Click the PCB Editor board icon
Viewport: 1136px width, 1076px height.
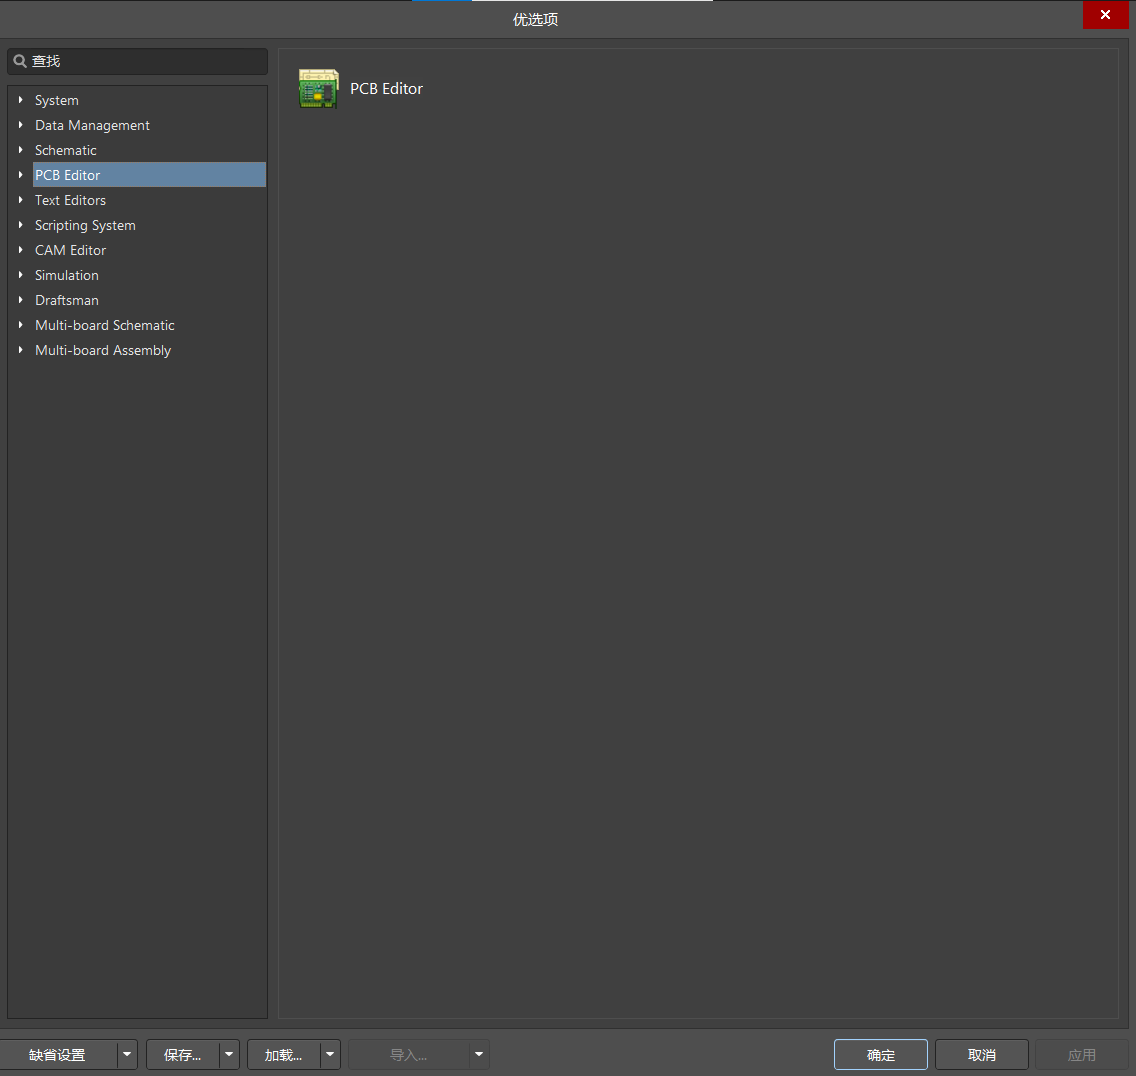[318, 88]
